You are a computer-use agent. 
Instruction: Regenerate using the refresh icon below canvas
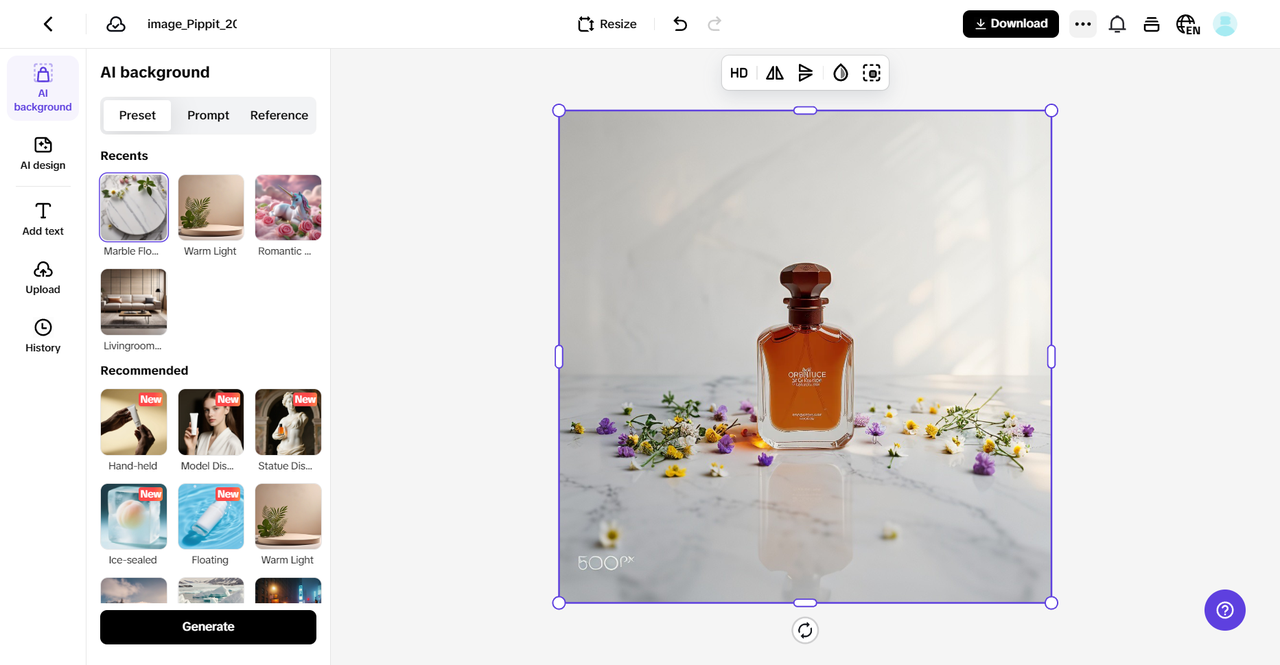click(x=805, y=630)
